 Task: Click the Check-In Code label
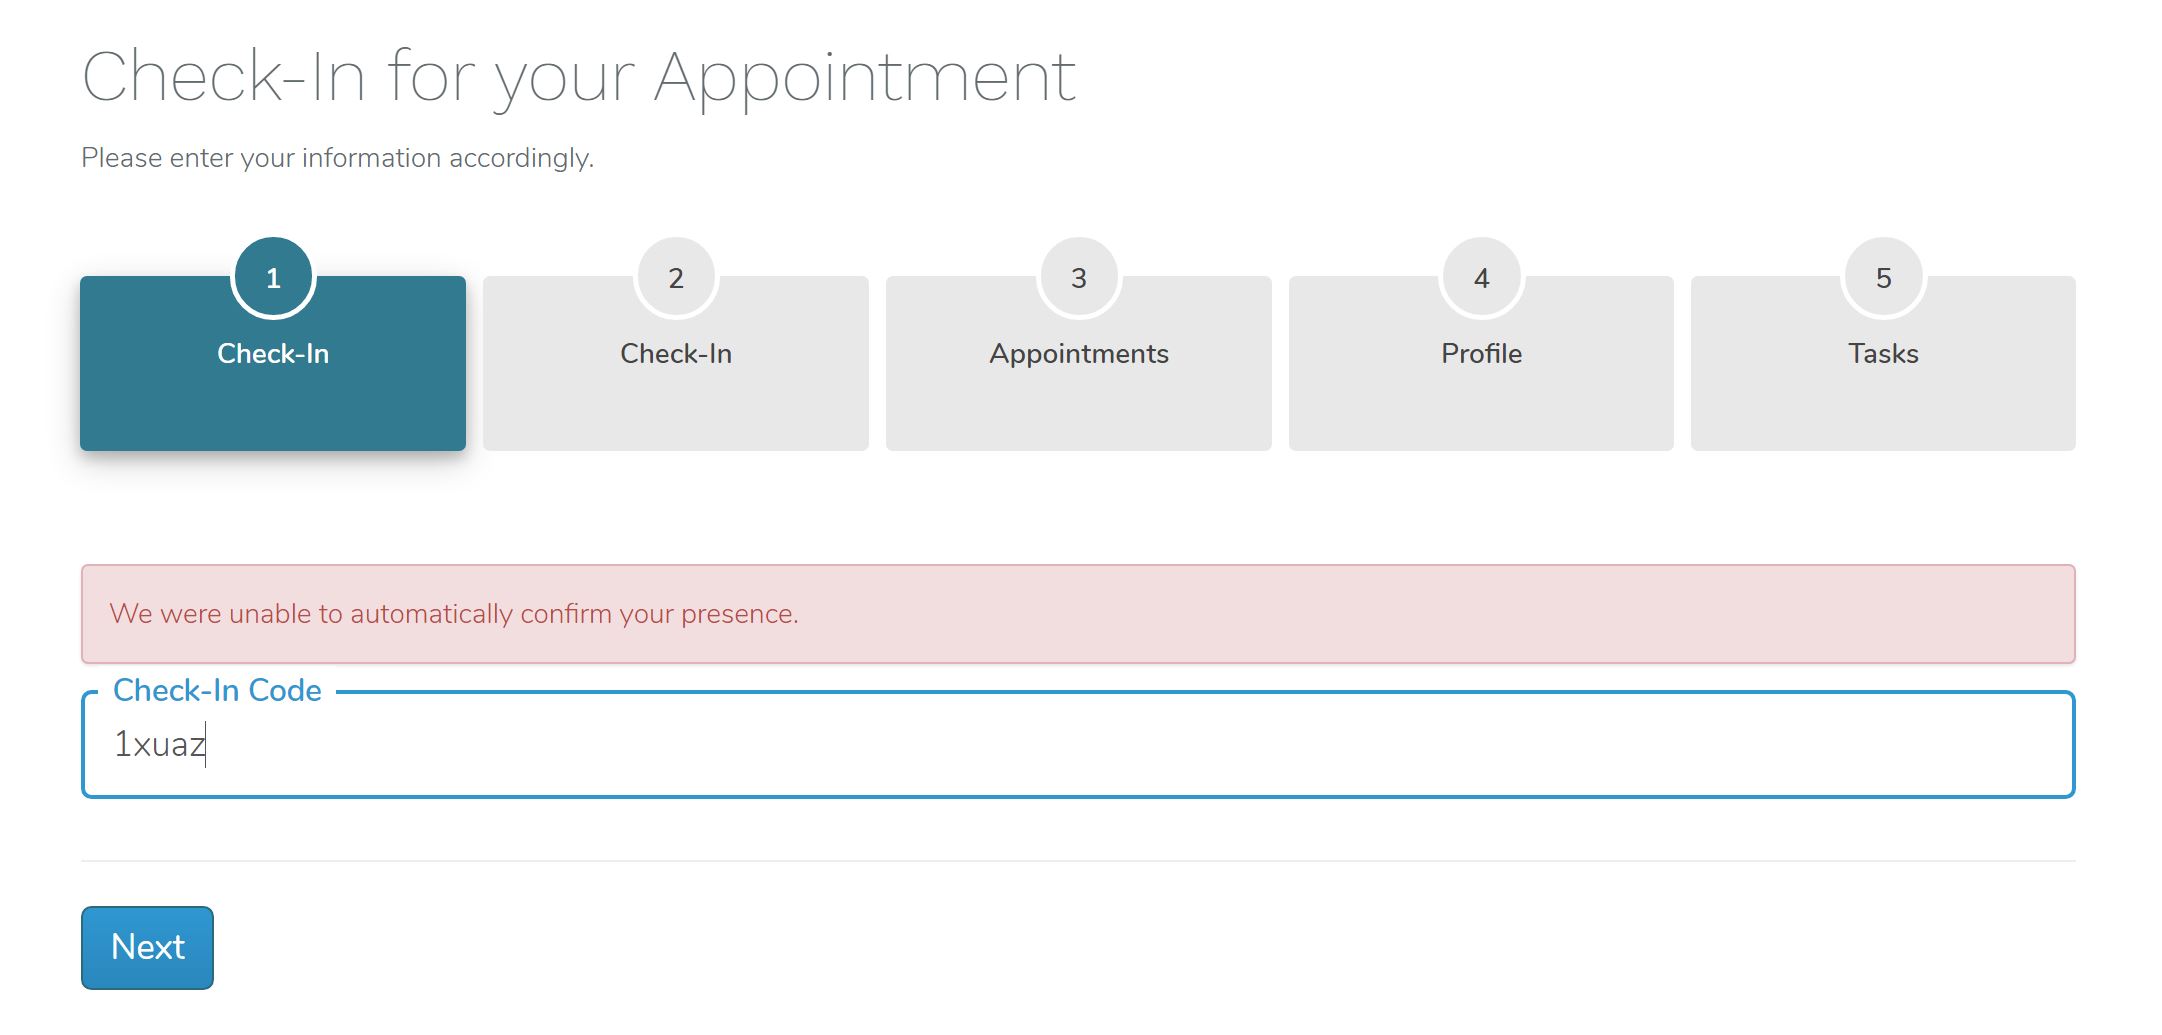216,690
